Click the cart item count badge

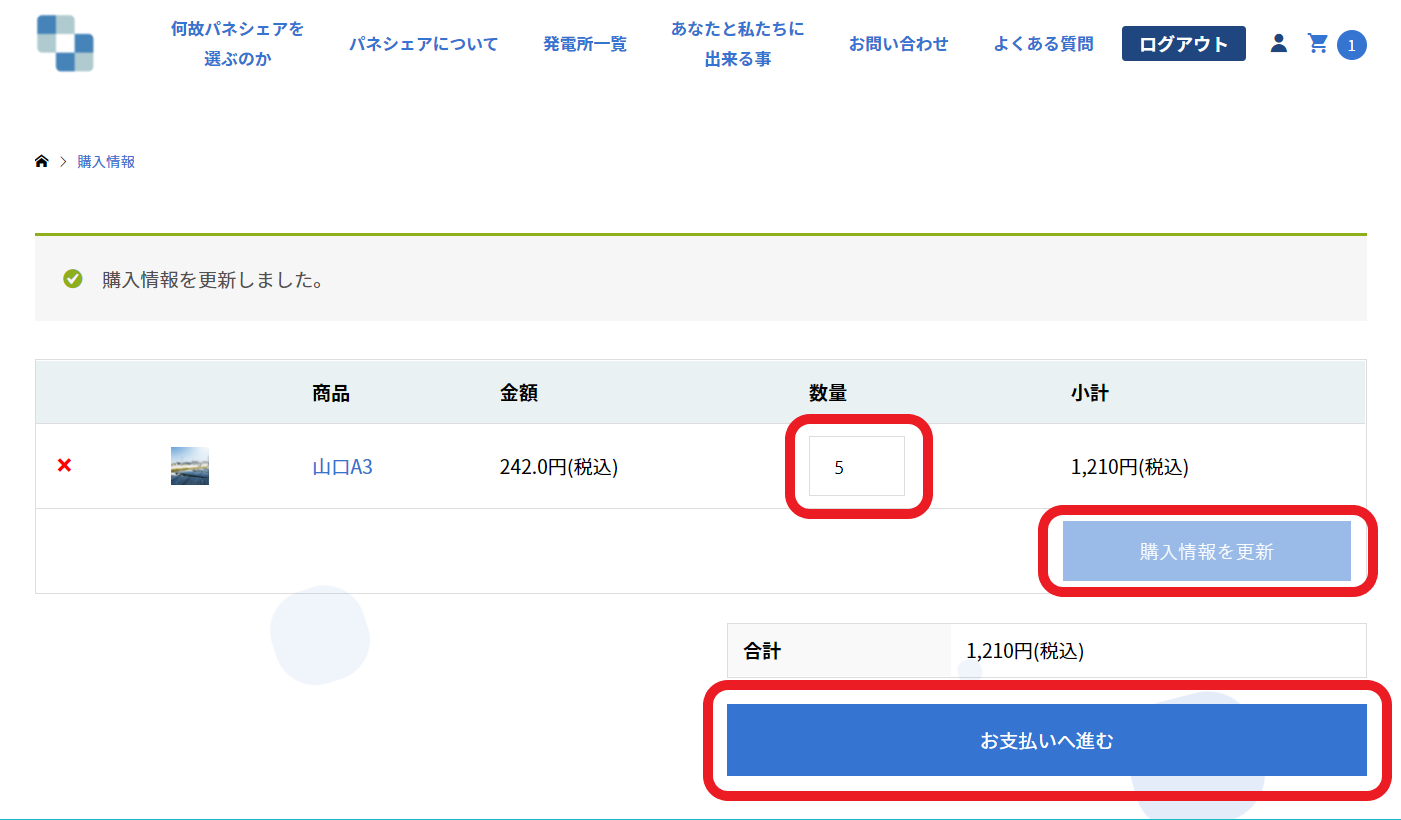1351,45
